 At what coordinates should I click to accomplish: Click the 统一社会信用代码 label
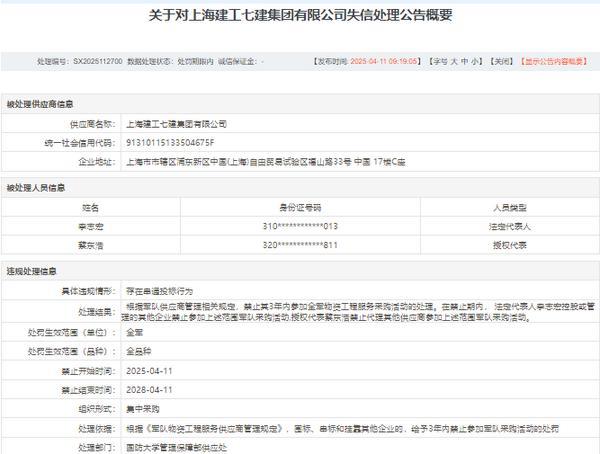click(80, 143)
